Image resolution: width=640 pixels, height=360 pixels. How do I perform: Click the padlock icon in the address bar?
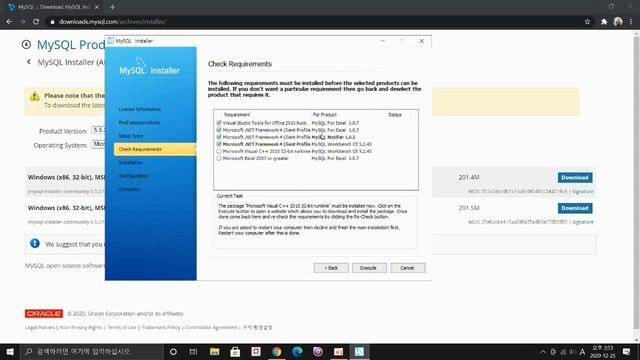[x=52, y=22]
